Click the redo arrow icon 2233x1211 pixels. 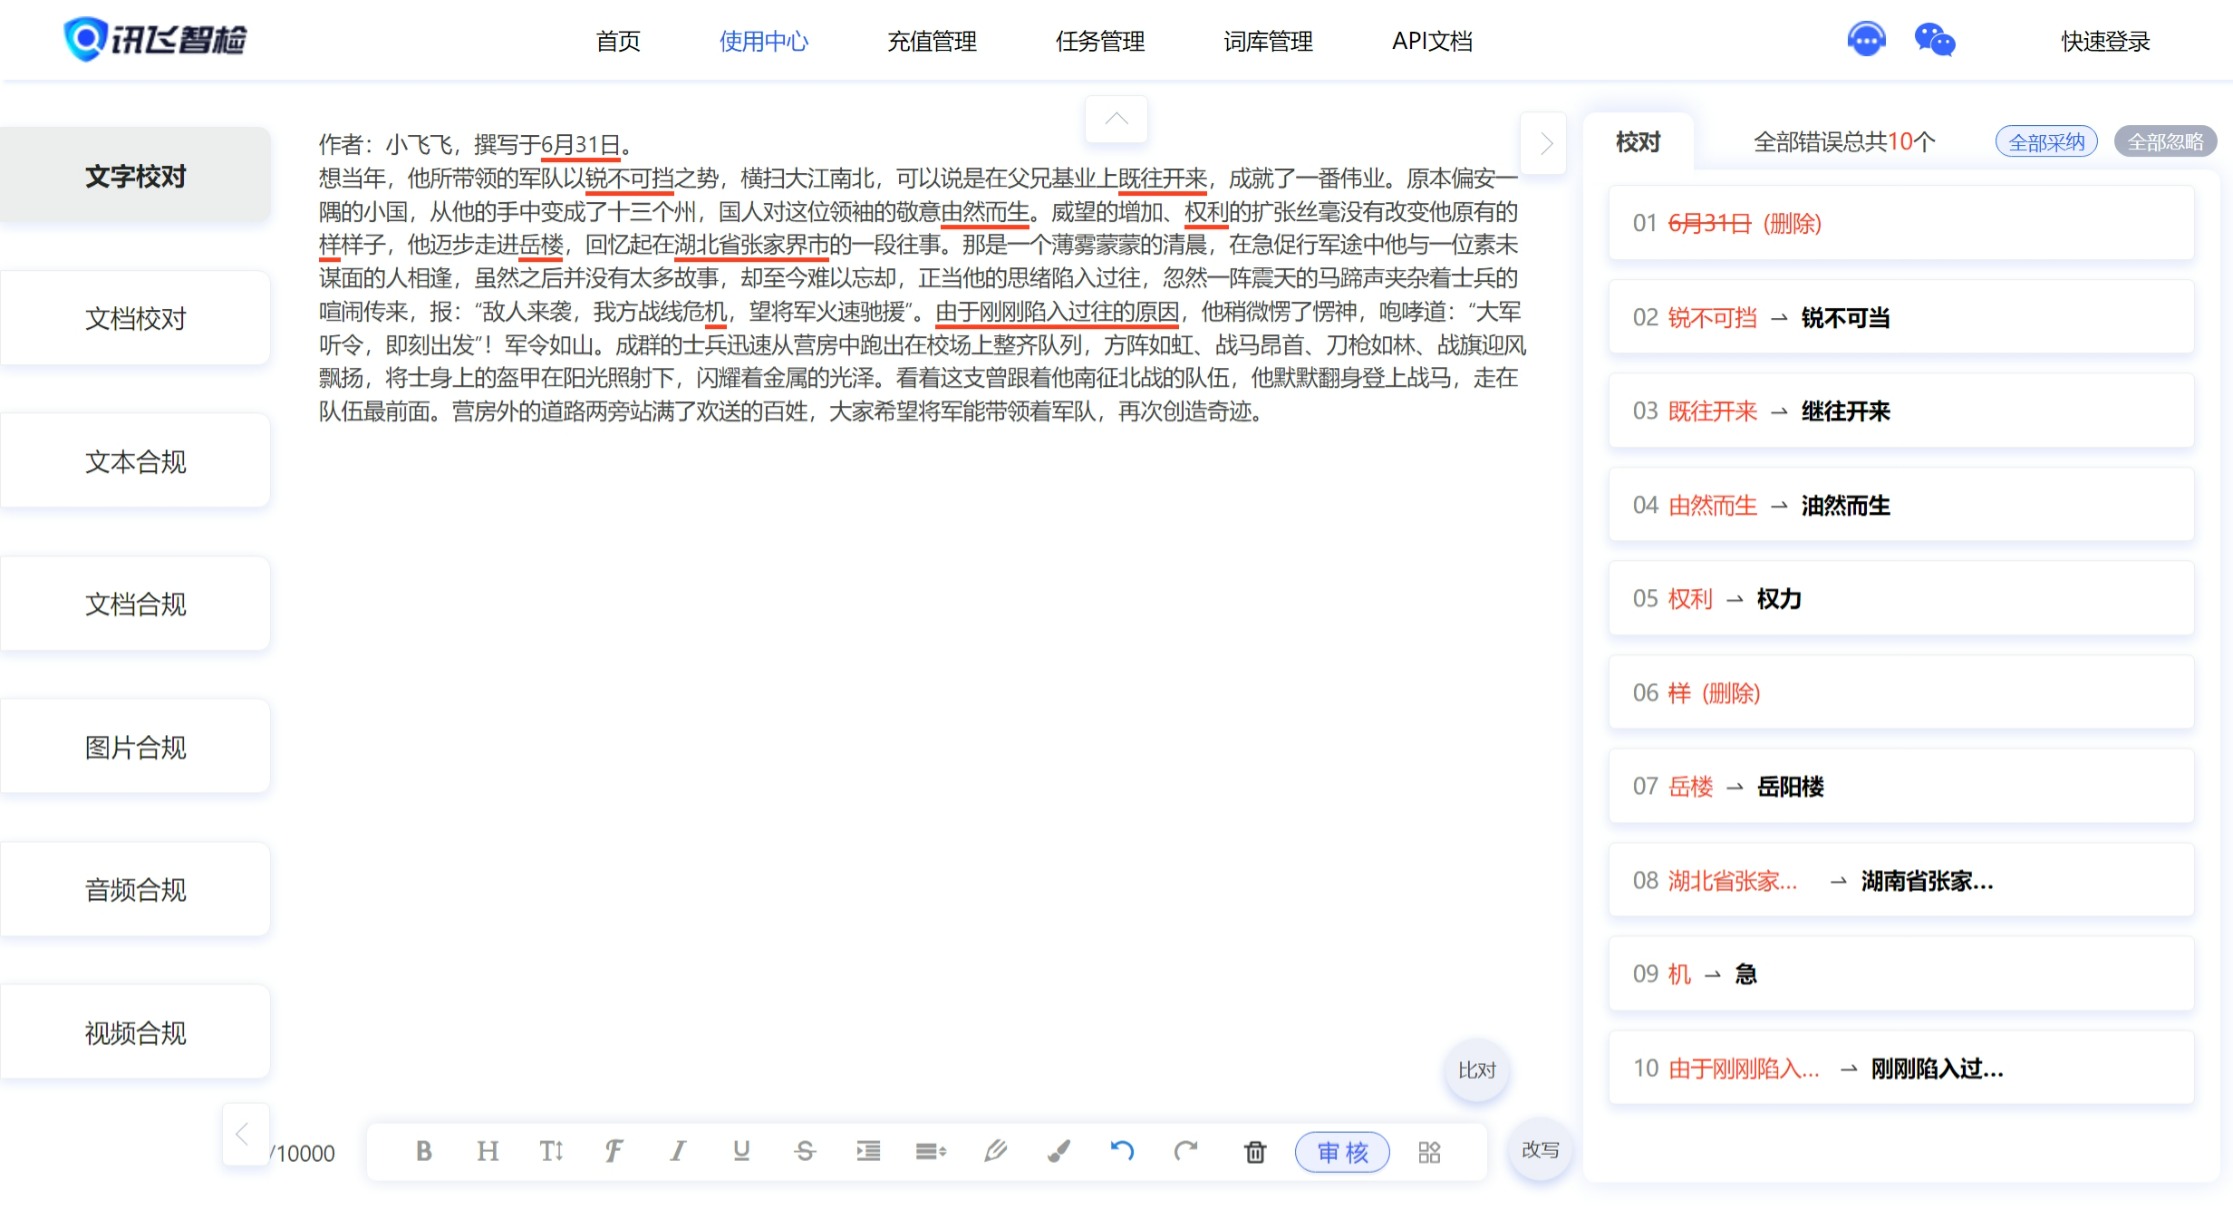(1186, 1151)
